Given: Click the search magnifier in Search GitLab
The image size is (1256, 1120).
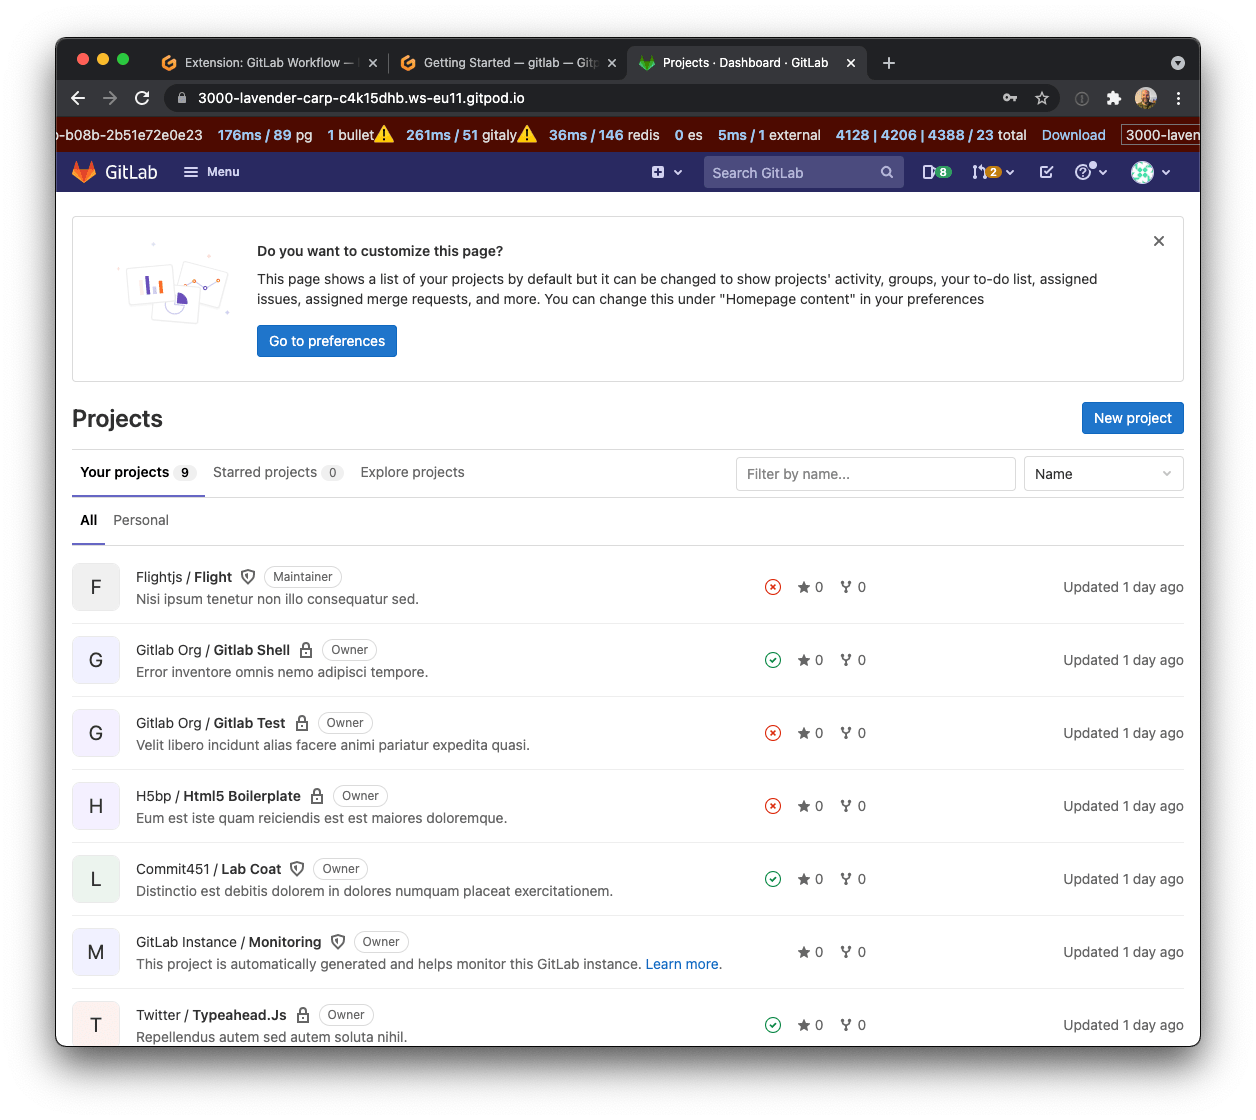Looking at the screenshot, I should pyautogui.click(x=886, y=172).
